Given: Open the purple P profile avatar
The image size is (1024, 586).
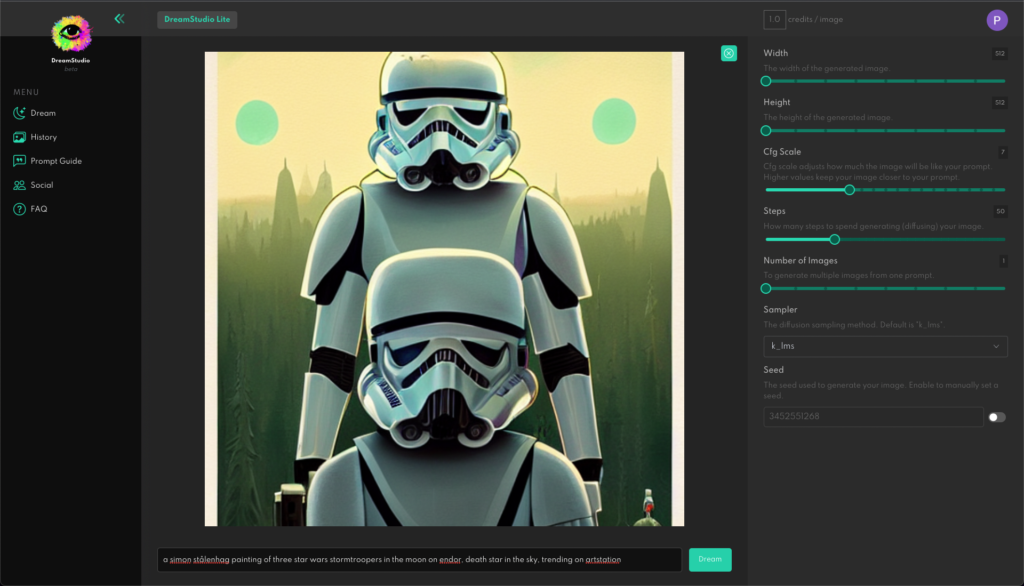Looking at the screenshot, I should pos(997,20).
